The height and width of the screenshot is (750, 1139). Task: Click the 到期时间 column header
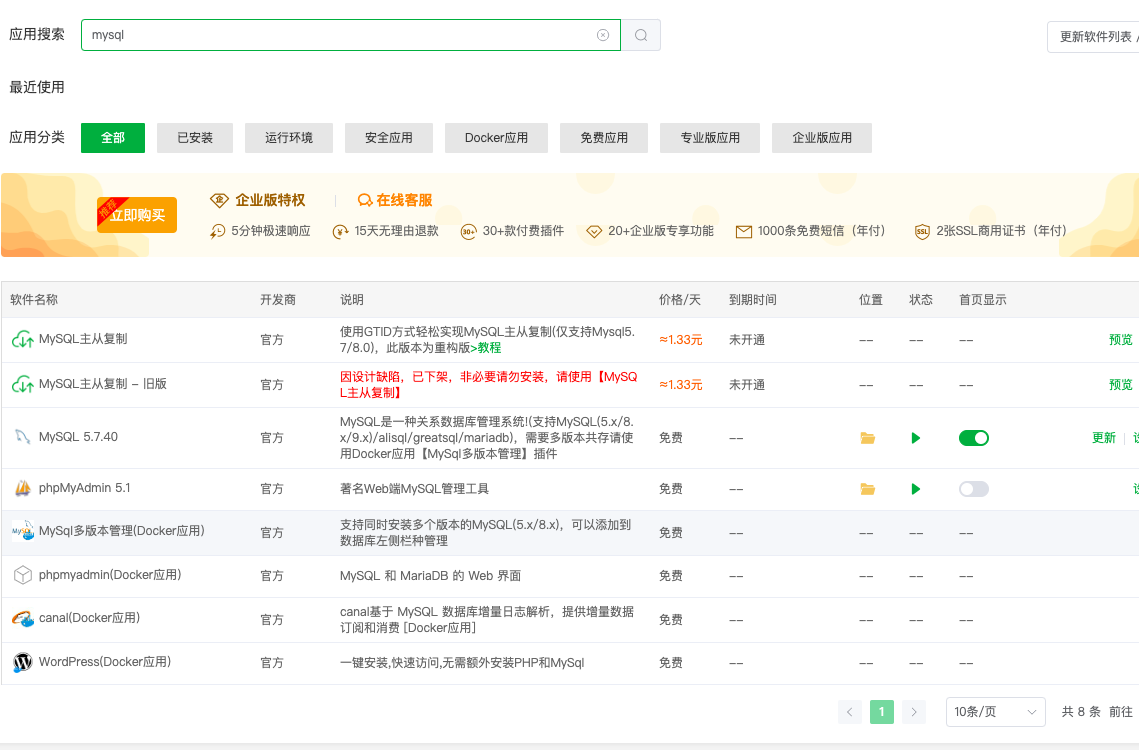point(753,300)
